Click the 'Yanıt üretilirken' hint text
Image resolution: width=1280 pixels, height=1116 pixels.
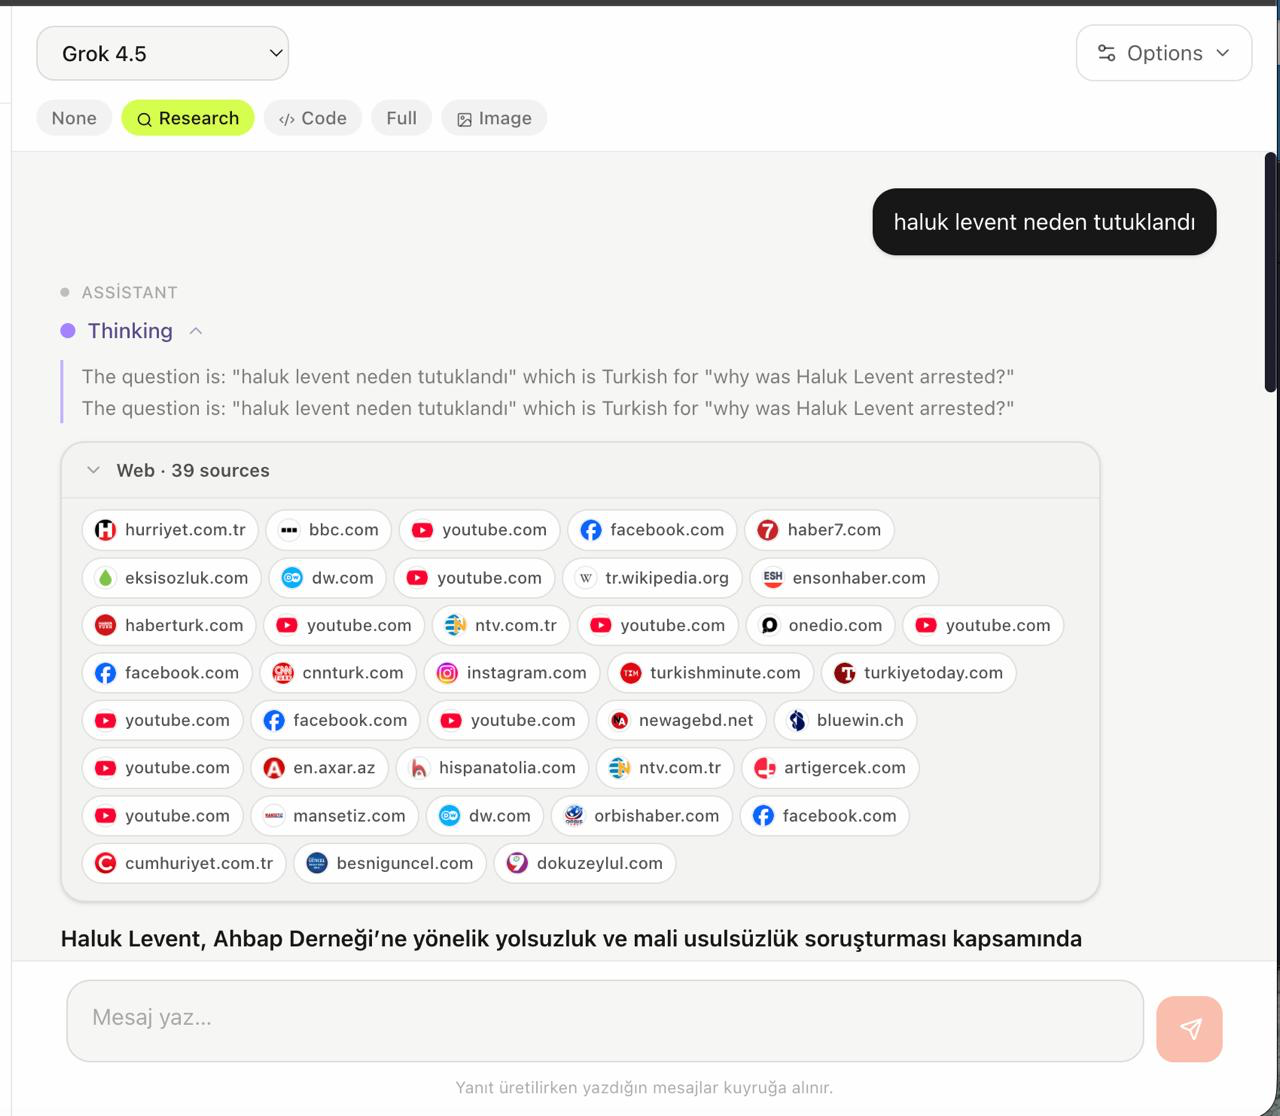coord(644,1088)
